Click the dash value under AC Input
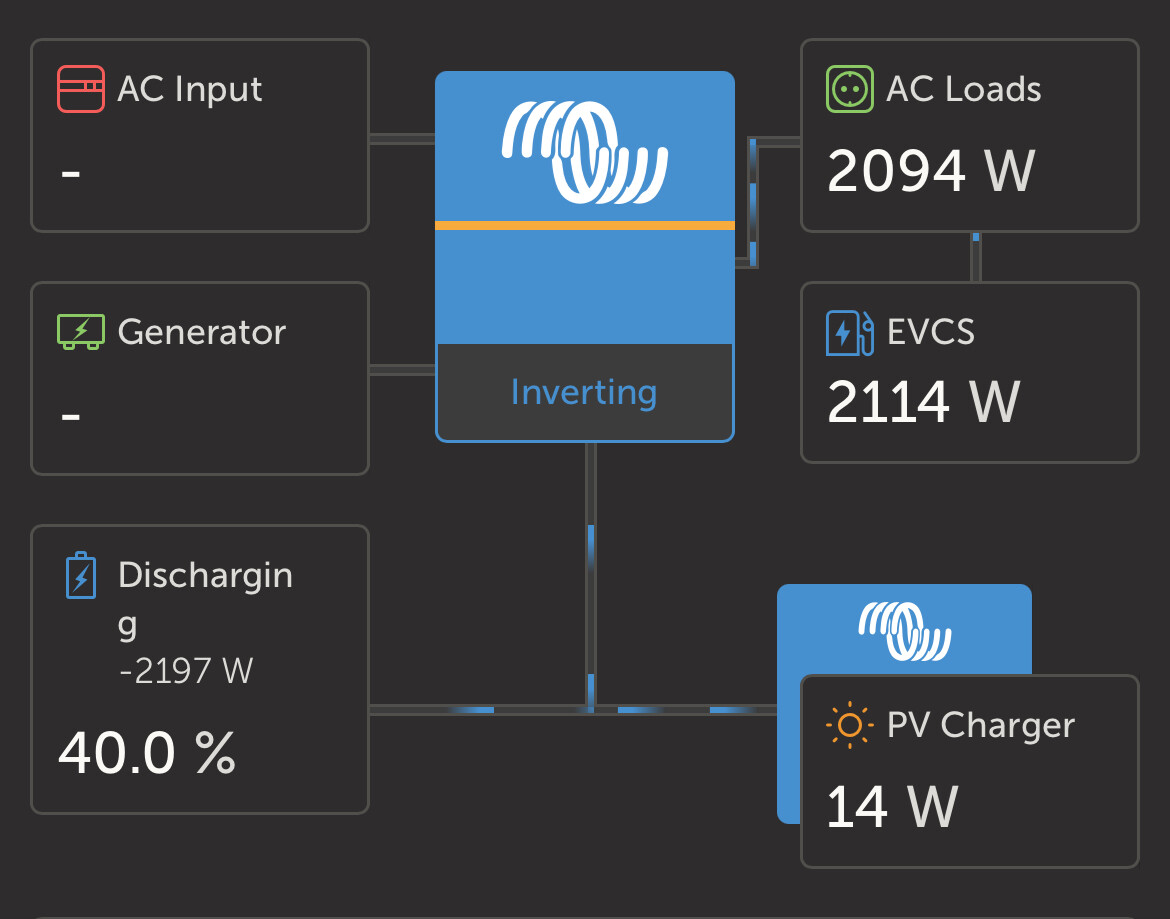 click(71, 173)
